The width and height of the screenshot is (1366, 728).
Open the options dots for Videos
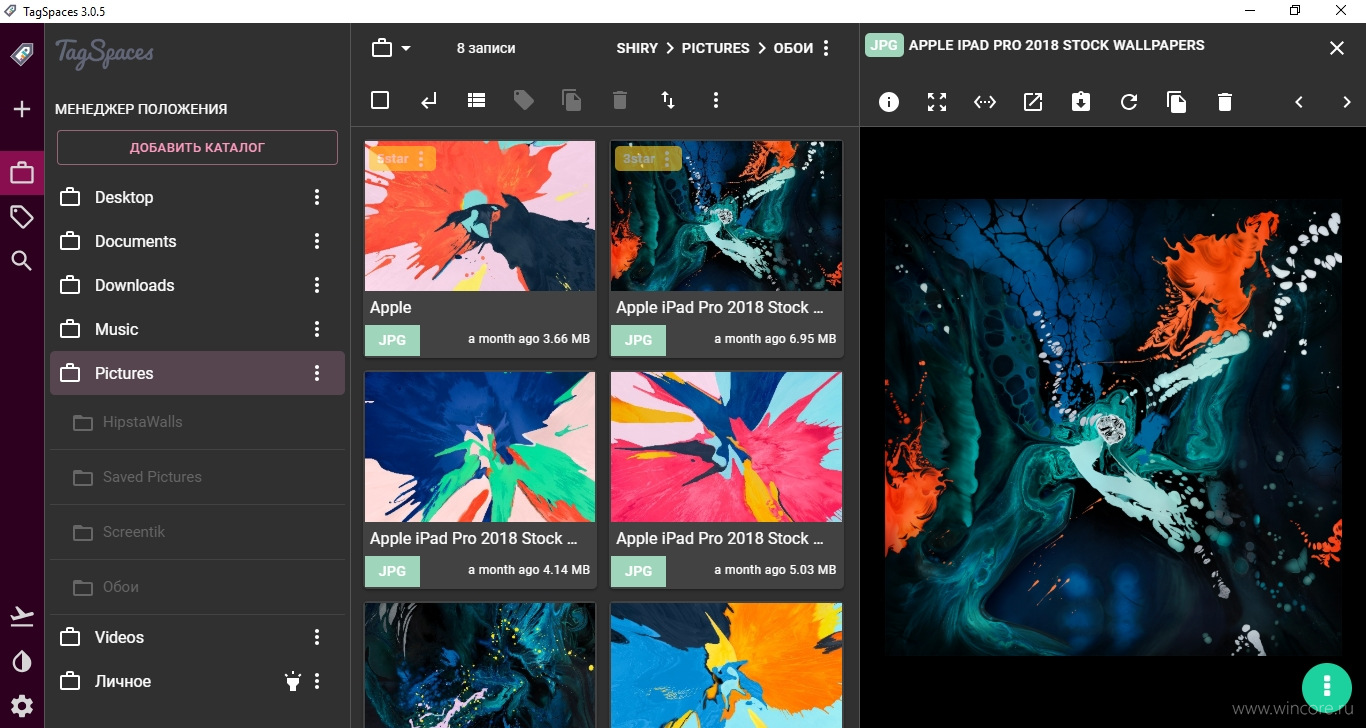pyautogui.click(x=317, y=637)
